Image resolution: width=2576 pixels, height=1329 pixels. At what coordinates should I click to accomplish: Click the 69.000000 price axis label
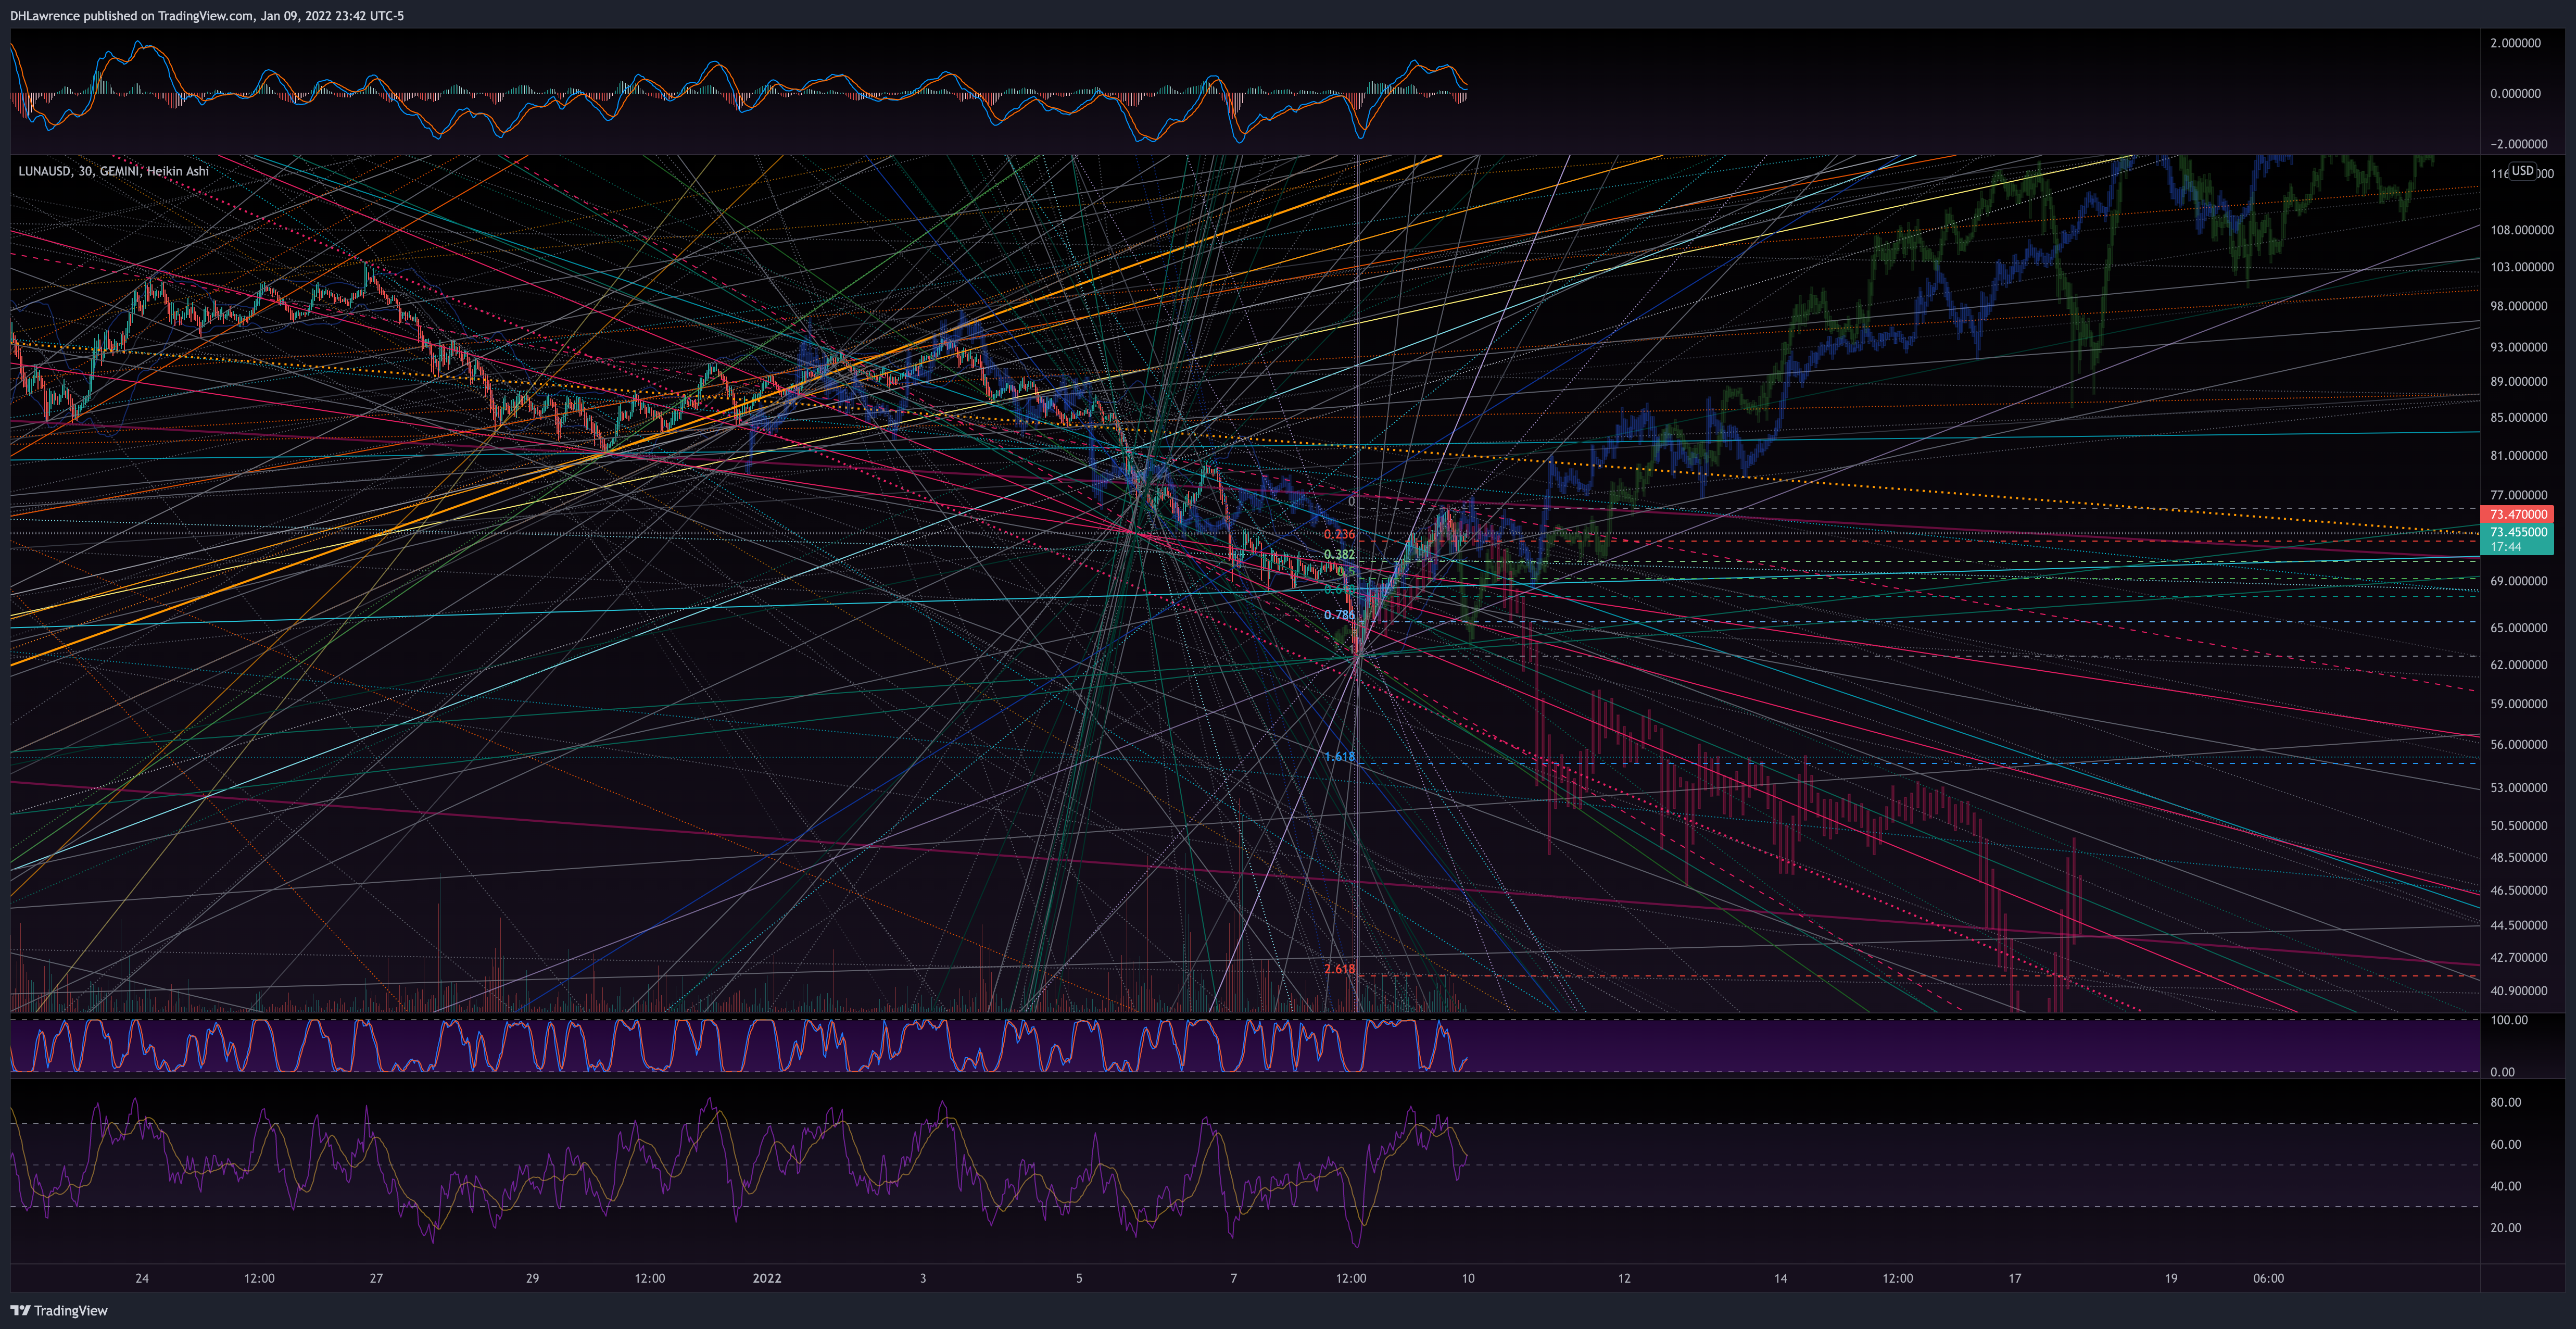(x=2518, y=581)
